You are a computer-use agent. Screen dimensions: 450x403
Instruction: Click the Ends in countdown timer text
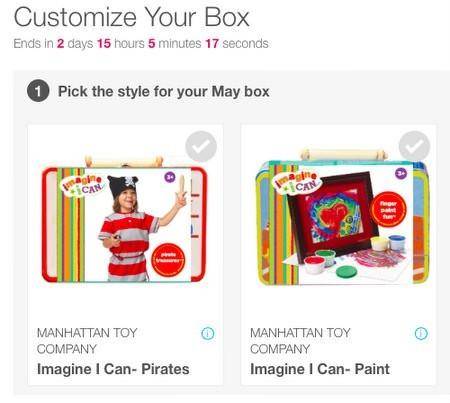141,43
